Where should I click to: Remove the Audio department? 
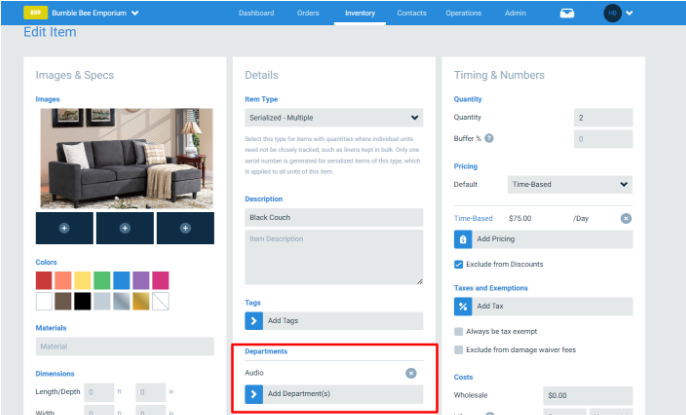(x=411, y=373)
